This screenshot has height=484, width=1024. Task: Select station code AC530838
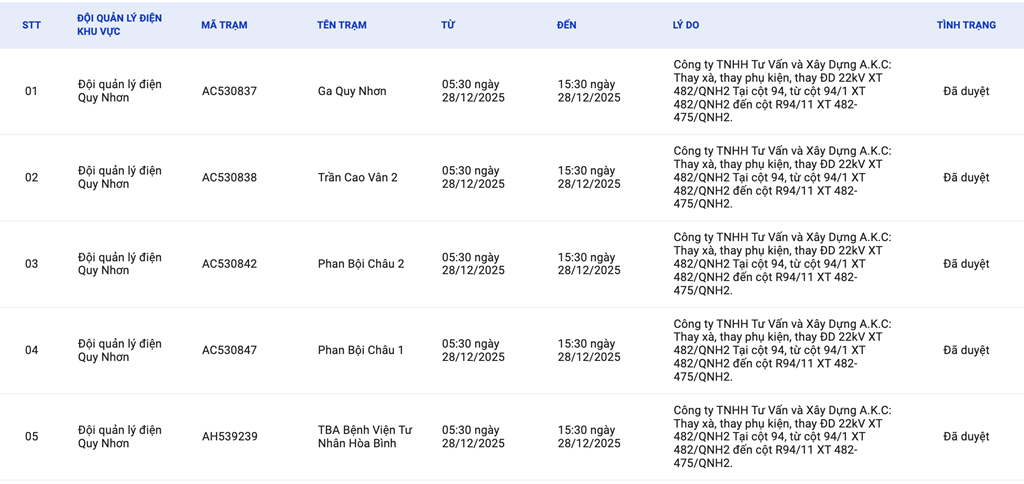(x=229, y=178)
